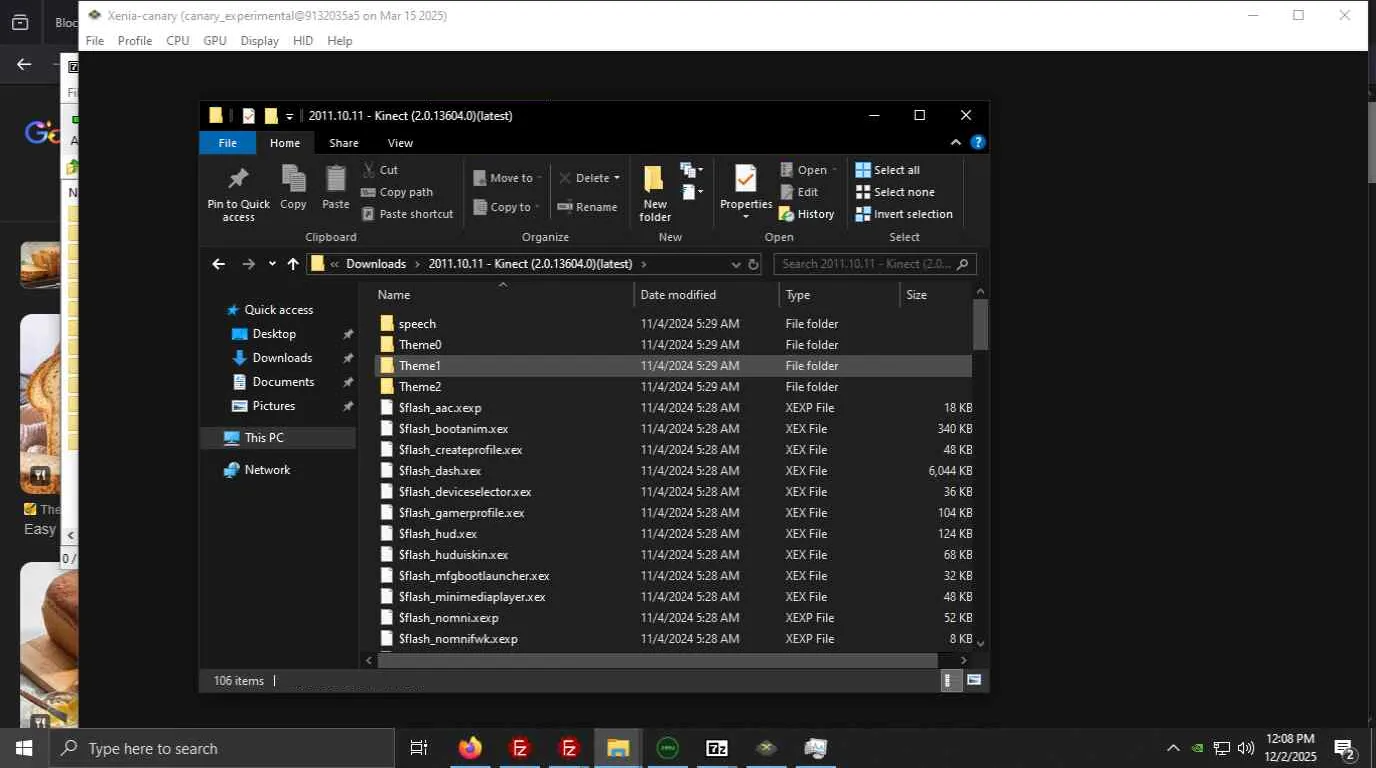Click the search magnifier icon in Explorer
Image resolution: width=1376 pixels, height=768 pixels.
coord(962,264)
